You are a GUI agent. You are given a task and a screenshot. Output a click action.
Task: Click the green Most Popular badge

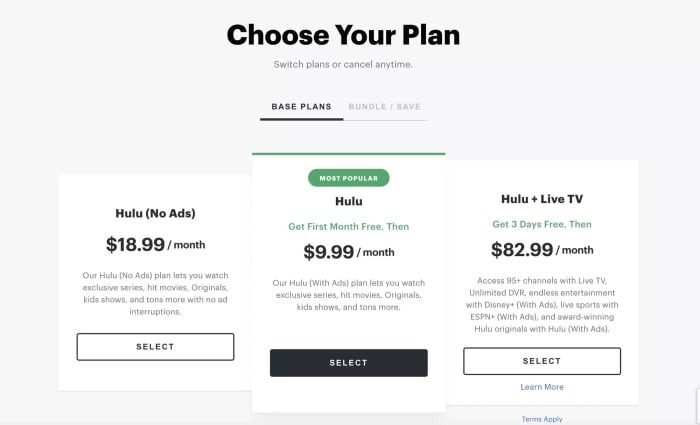click(348, 178)
